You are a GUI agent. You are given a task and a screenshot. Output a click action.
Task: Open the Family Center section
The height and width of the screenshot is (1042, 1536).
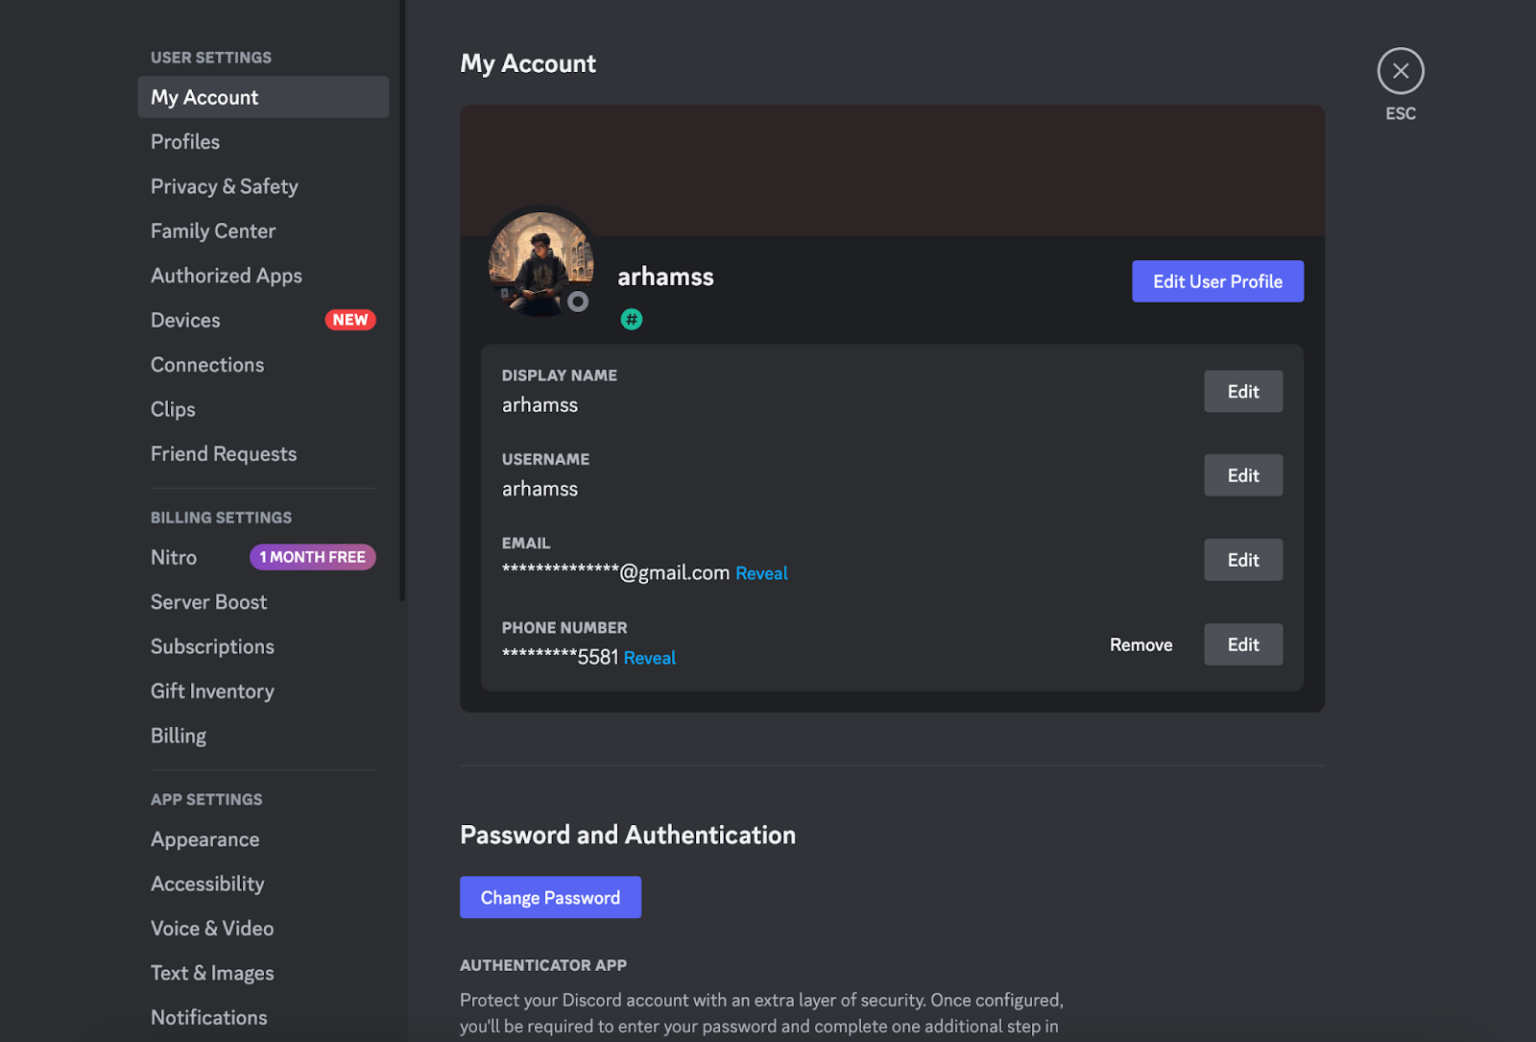click(213, 230)
